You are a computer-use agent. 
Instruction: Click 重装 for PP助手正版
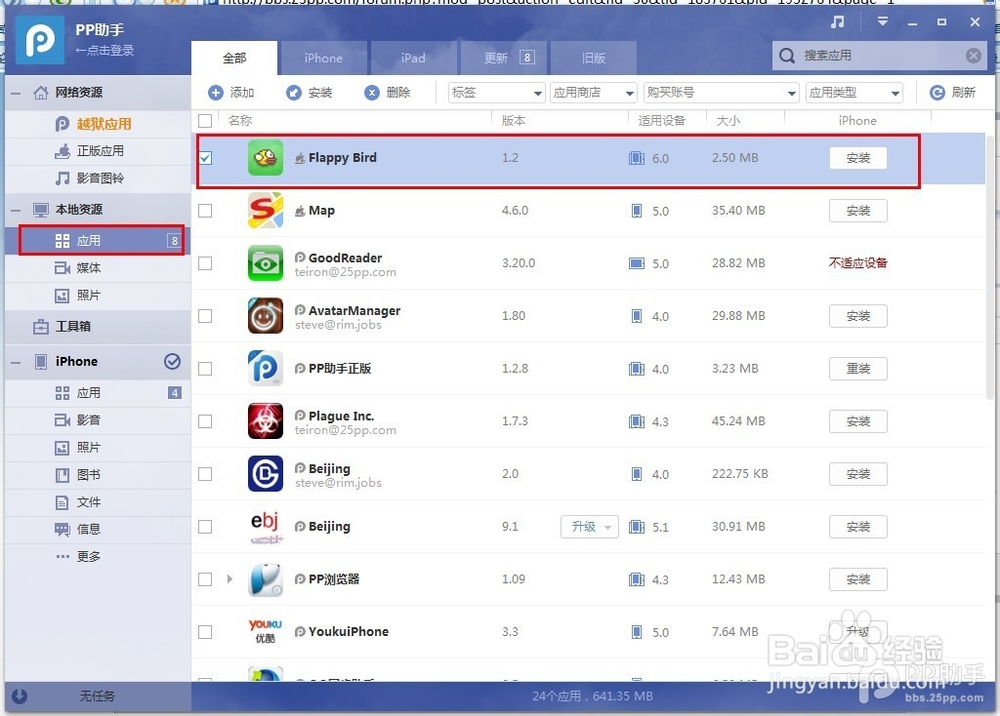coord(858,369)
